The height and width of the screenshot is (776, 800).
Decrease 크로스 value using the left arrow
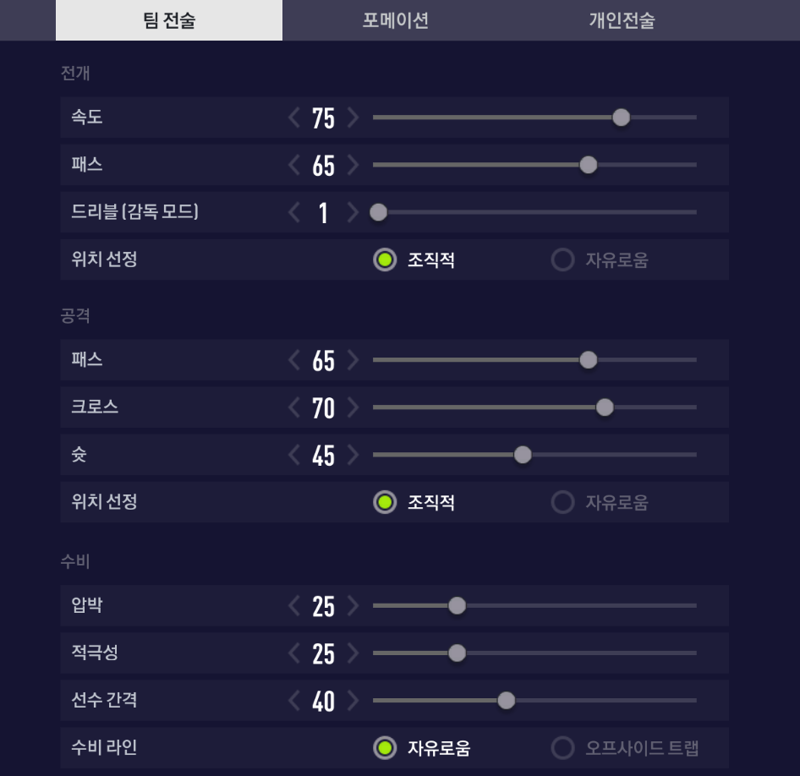click(x=294, y=408)
